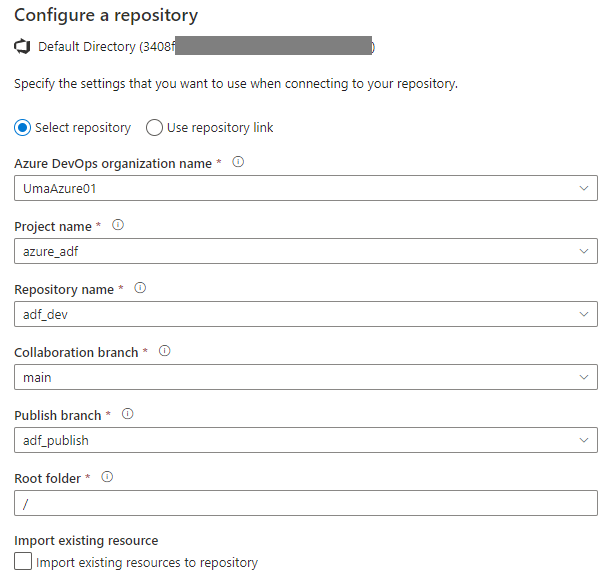This screenshot has height=580, width=610.
Task: Click the Project name info icon
Action: [x=118, y=225]
